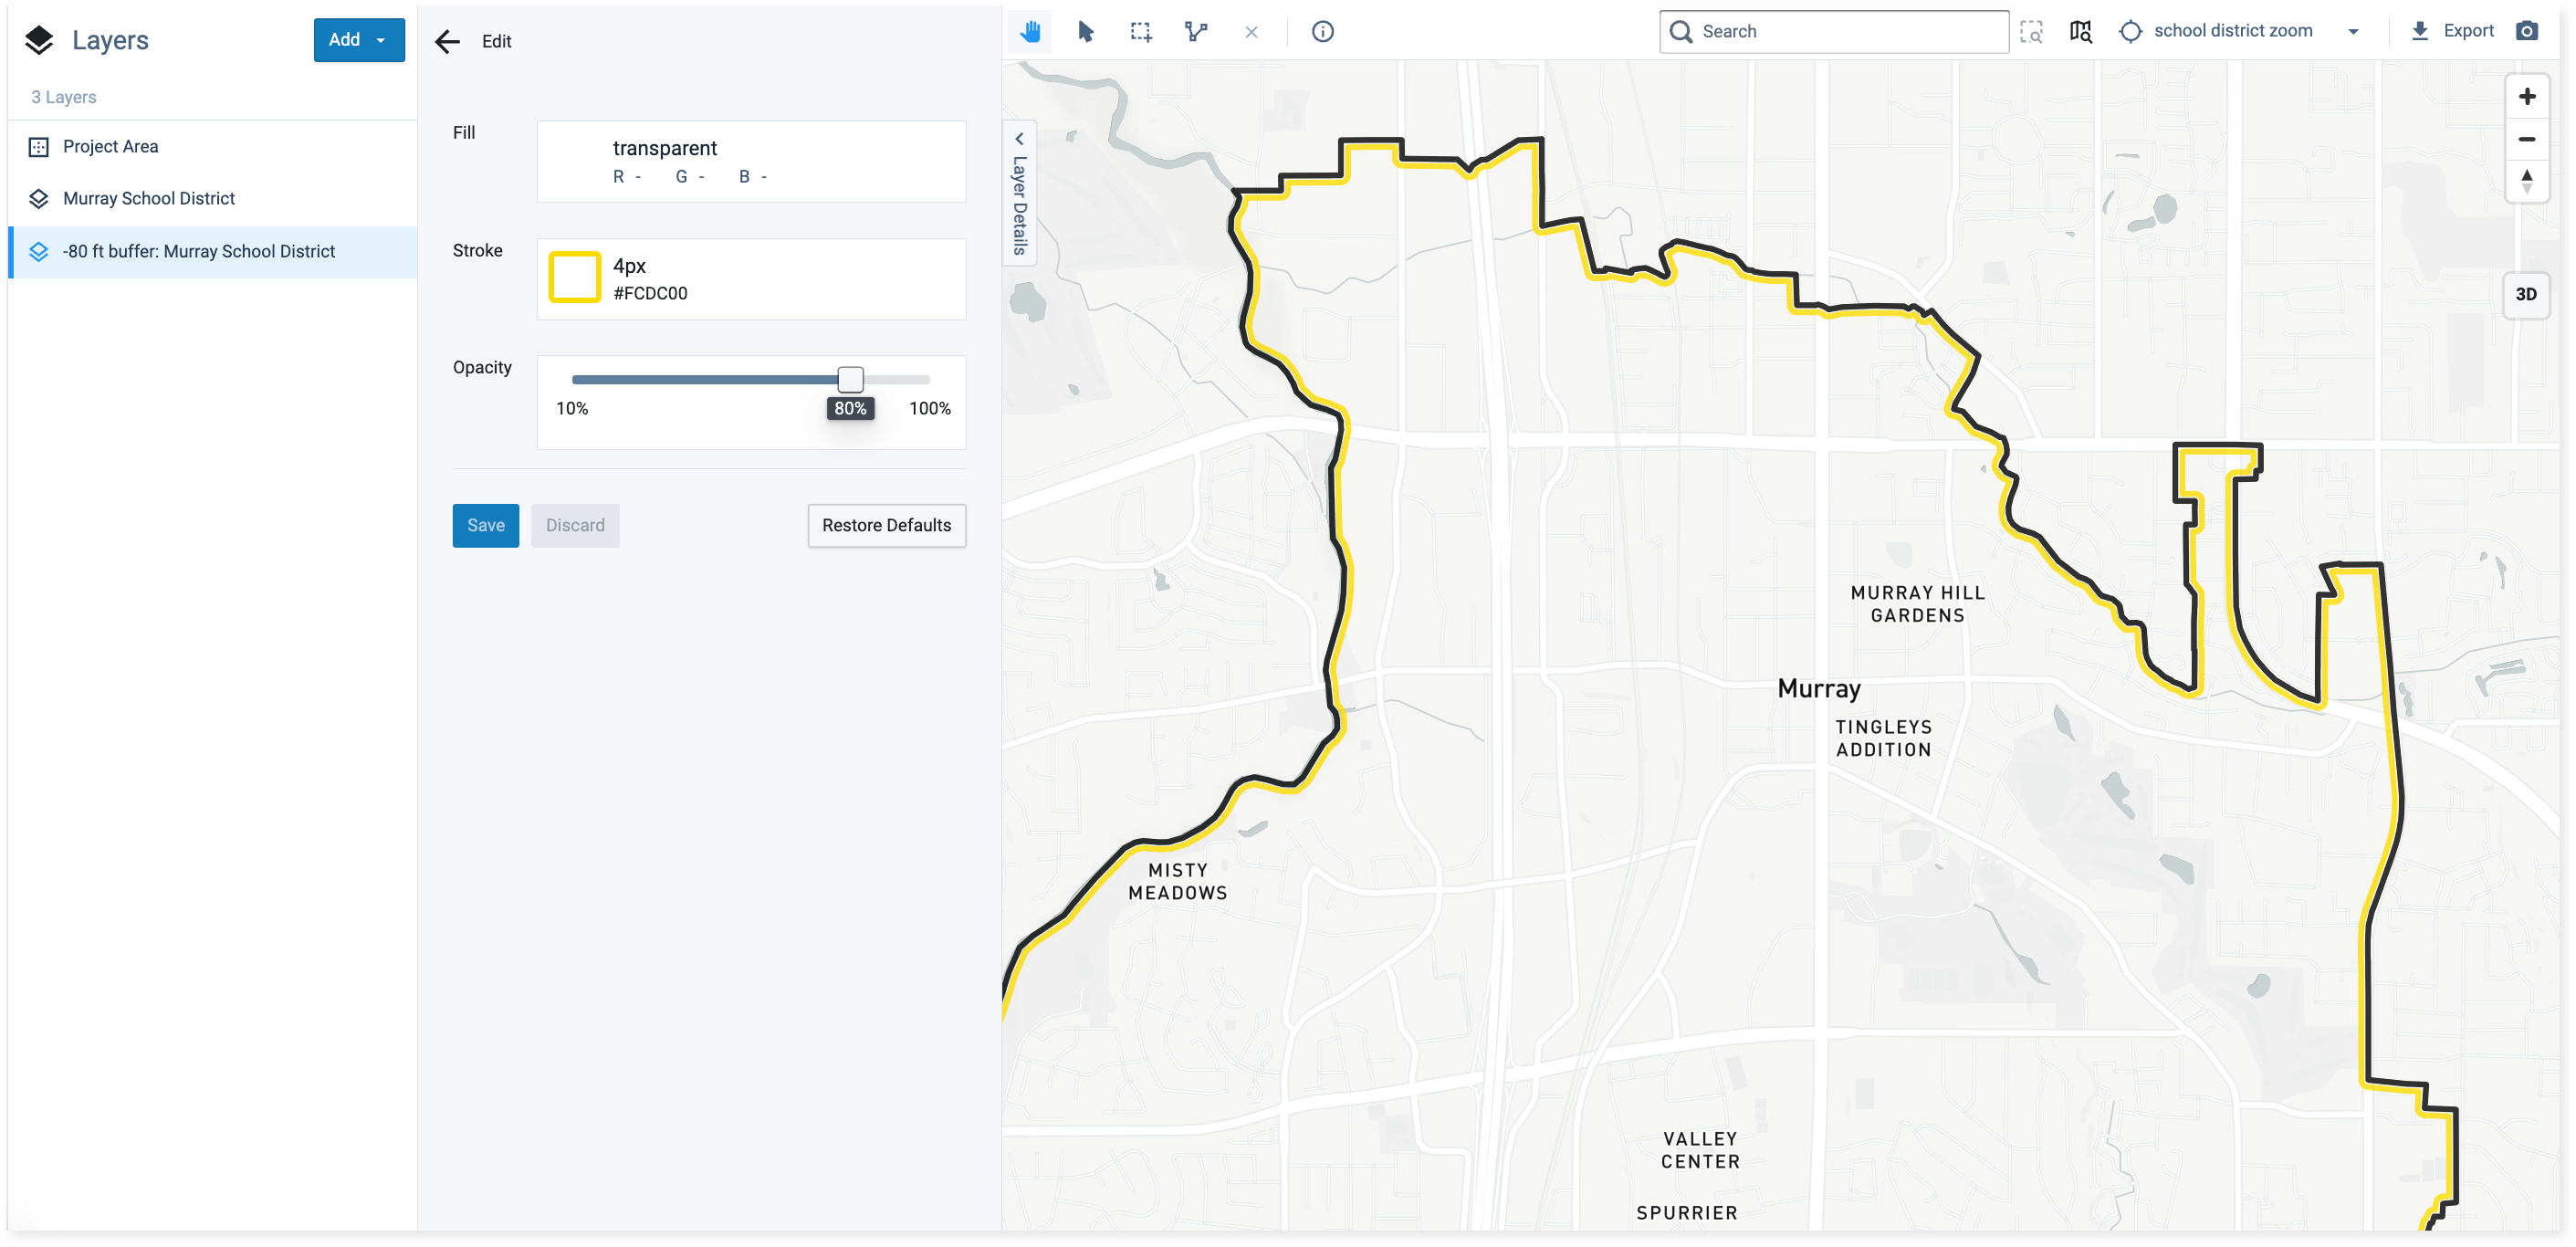Click the Project Area layer icon
The height and width of the screenshot is (1247, 2576).
coord(39,147)
